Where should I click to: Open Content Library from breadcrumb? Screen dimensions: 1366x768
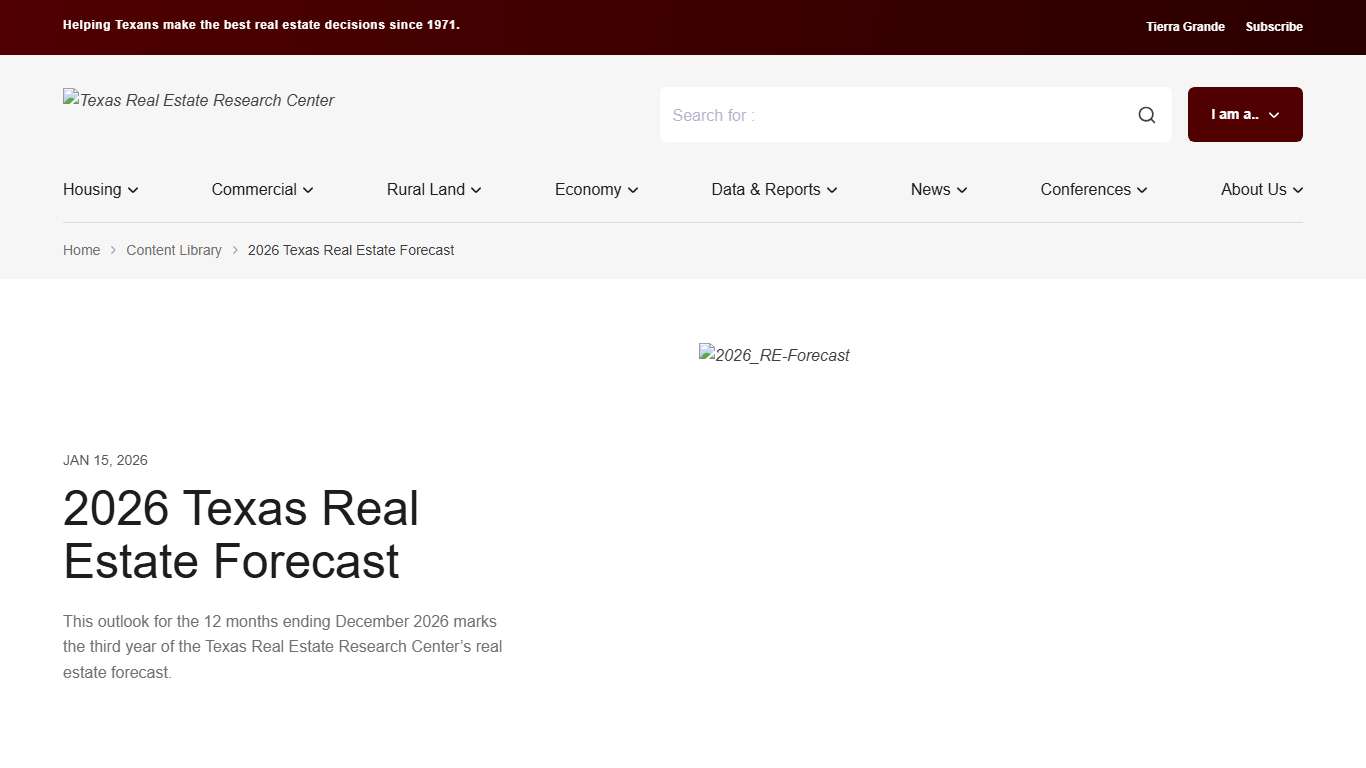point(174,250)
